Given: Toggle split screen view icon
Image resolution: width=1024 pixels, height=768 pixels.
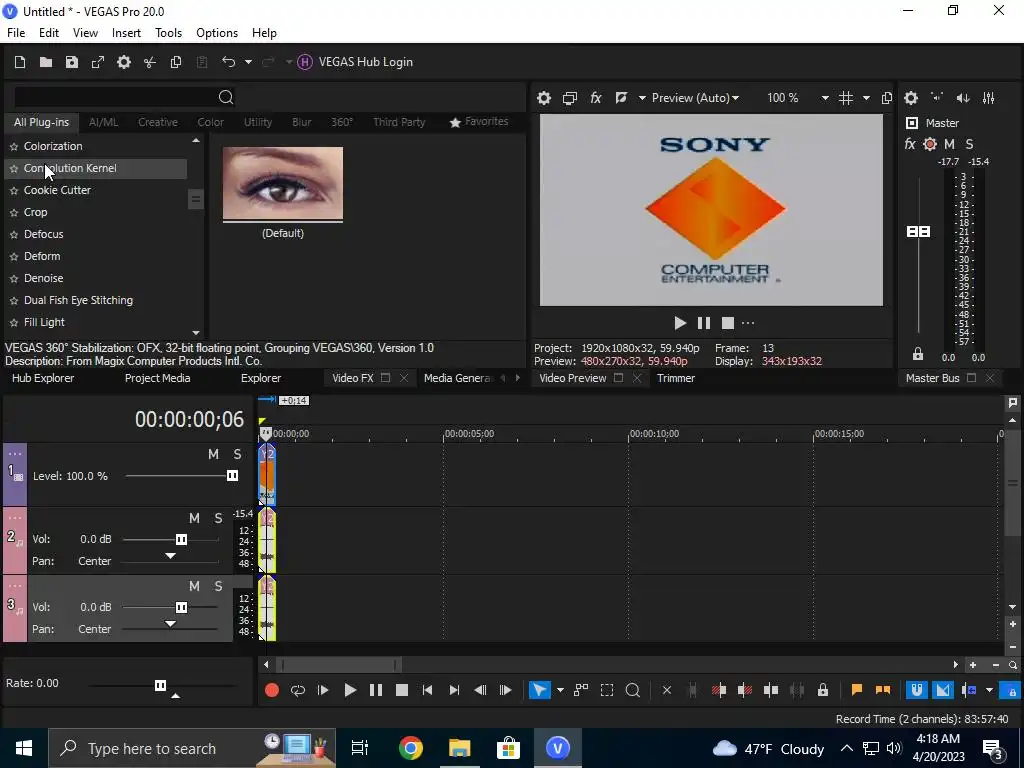Looking at the screenshot, I should pos(621,98).
